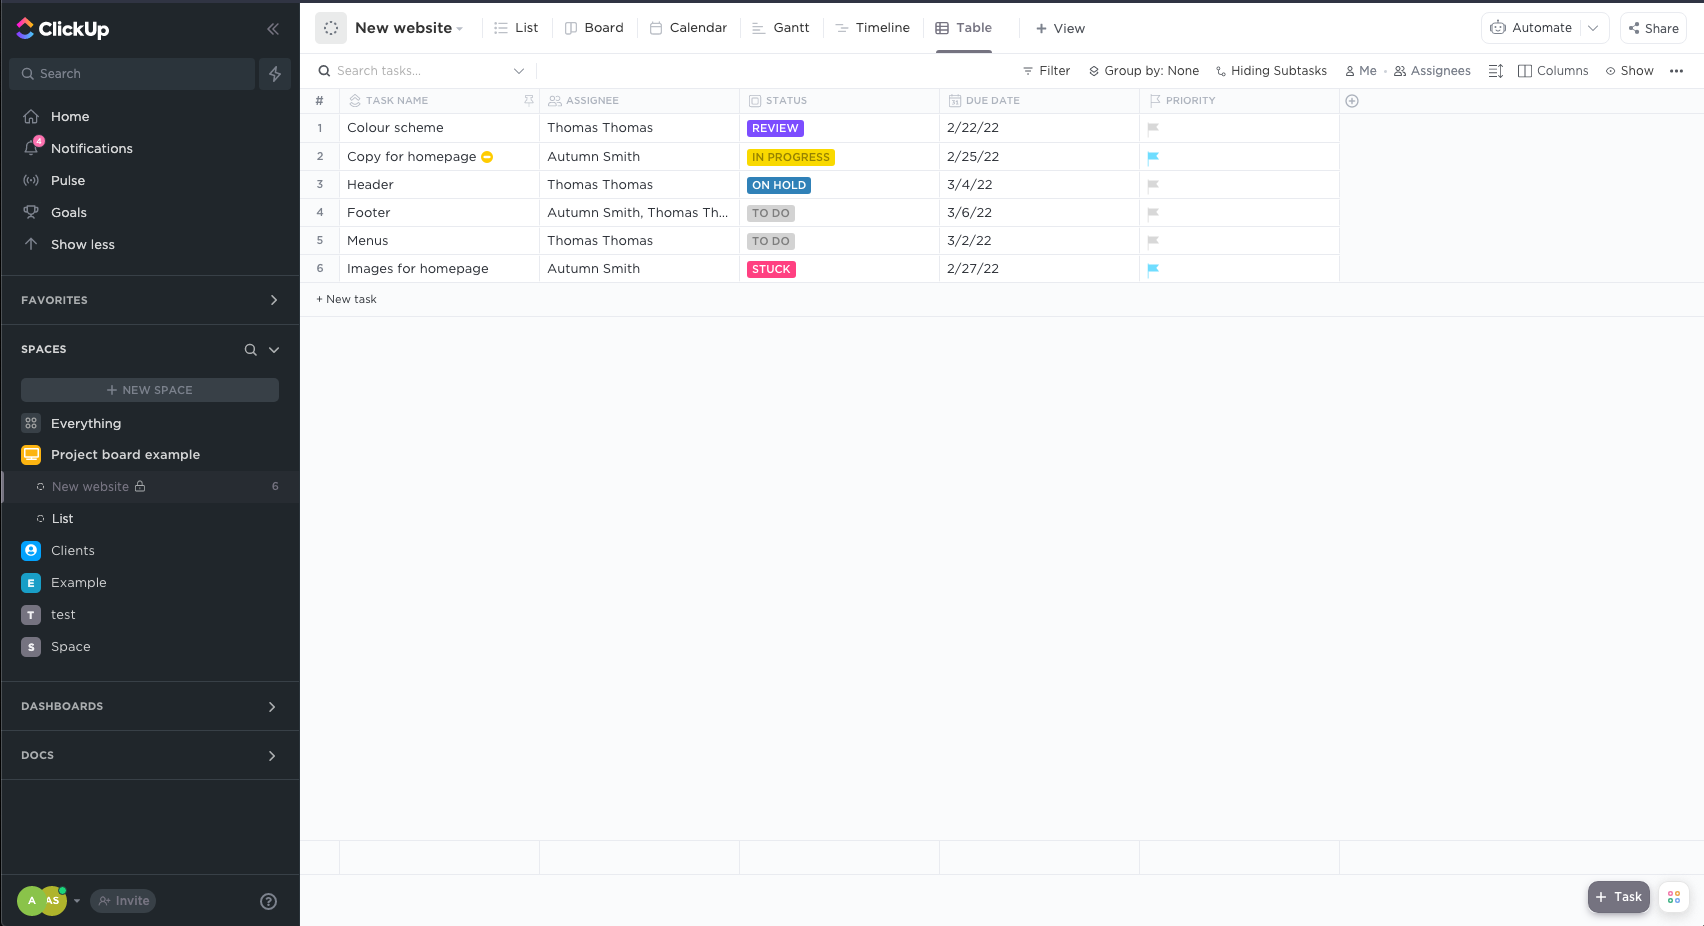The height and width of the screenshot is (926, 1704).
Task: Click the Share button
Action: [x=1653, y=28]
